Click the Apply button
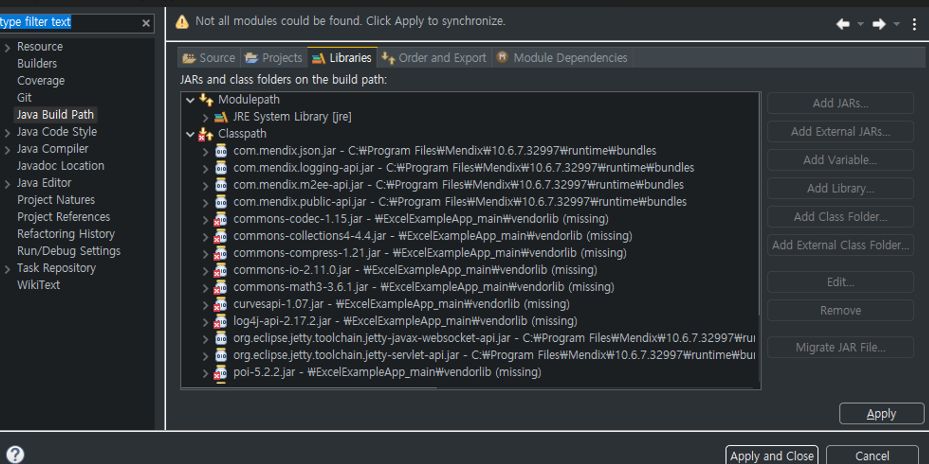The image size is (929, 464). coord(882,414)
